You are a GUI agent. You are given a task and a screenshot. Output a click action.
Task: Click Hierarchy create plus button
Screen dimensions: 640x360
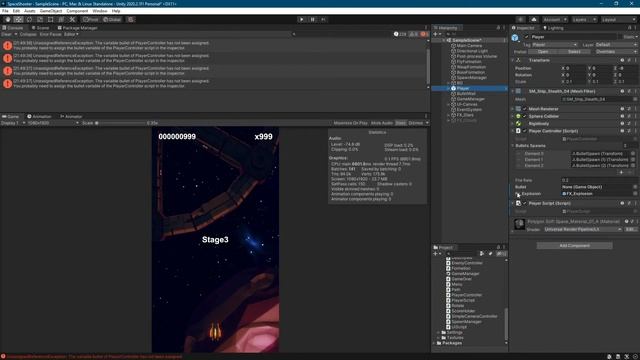pyautogui.click(x=436, y=34)
